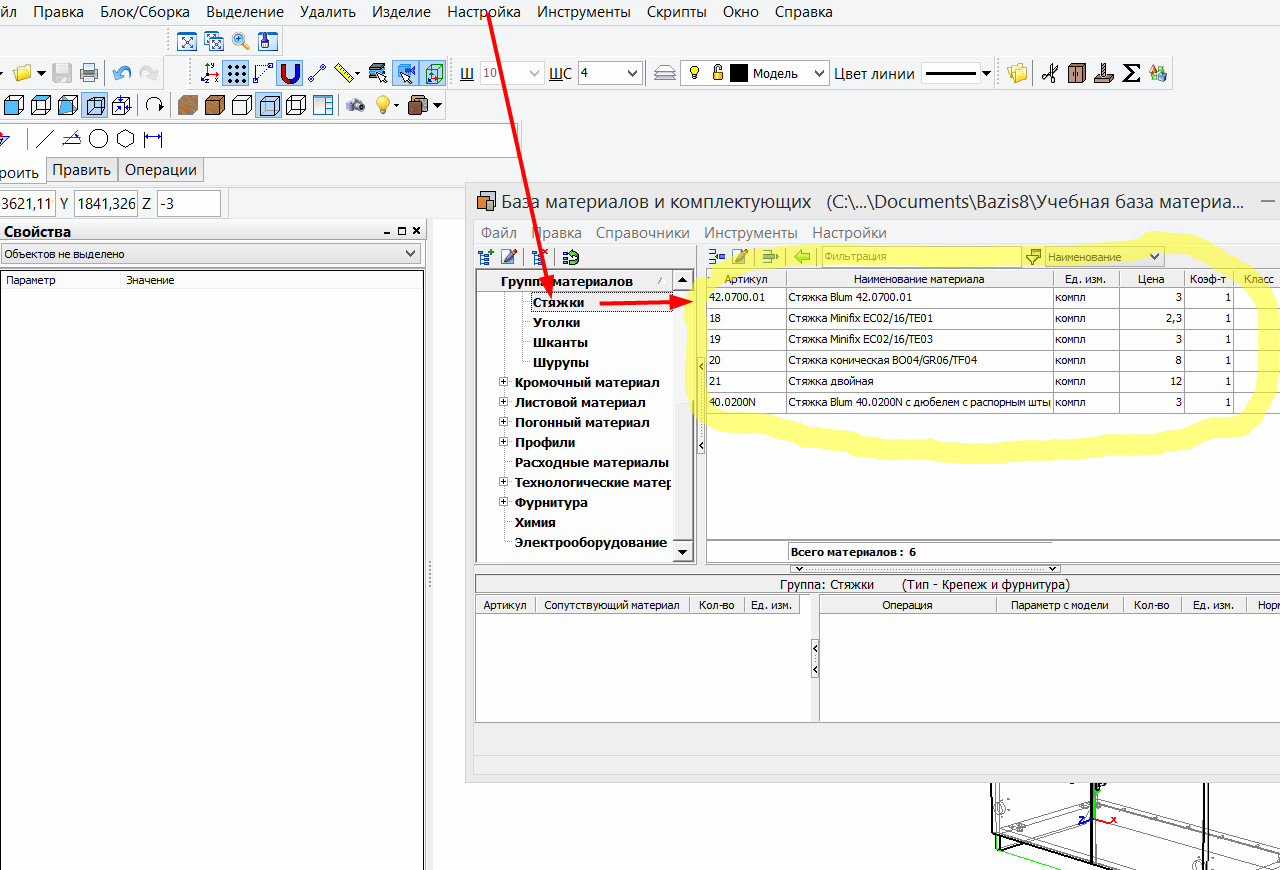Click the Фильтрация input field
This screenshot has width=1280, height=870.
tap(921, 257)
